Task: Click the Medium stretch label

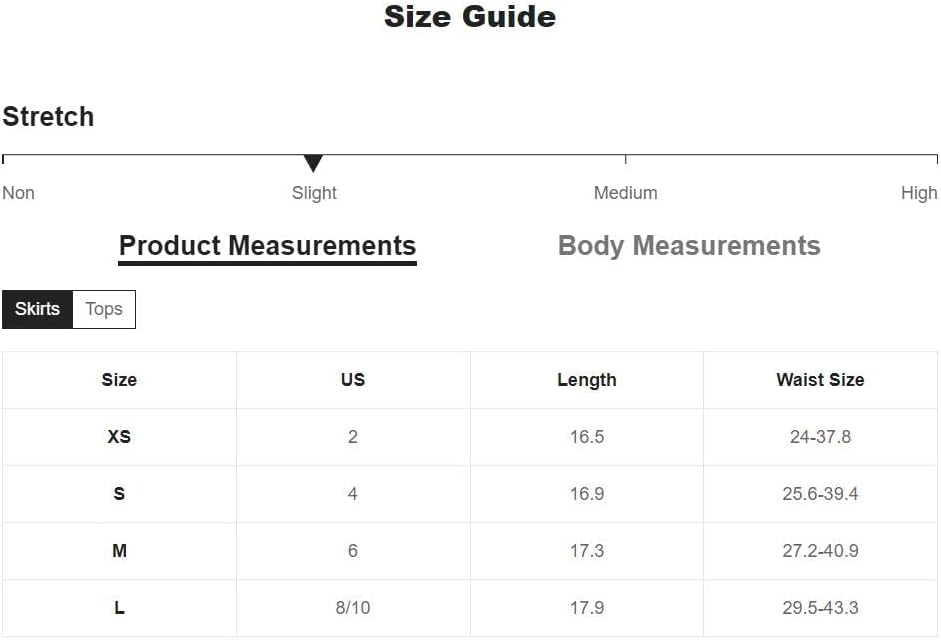Action: point(626,193)
